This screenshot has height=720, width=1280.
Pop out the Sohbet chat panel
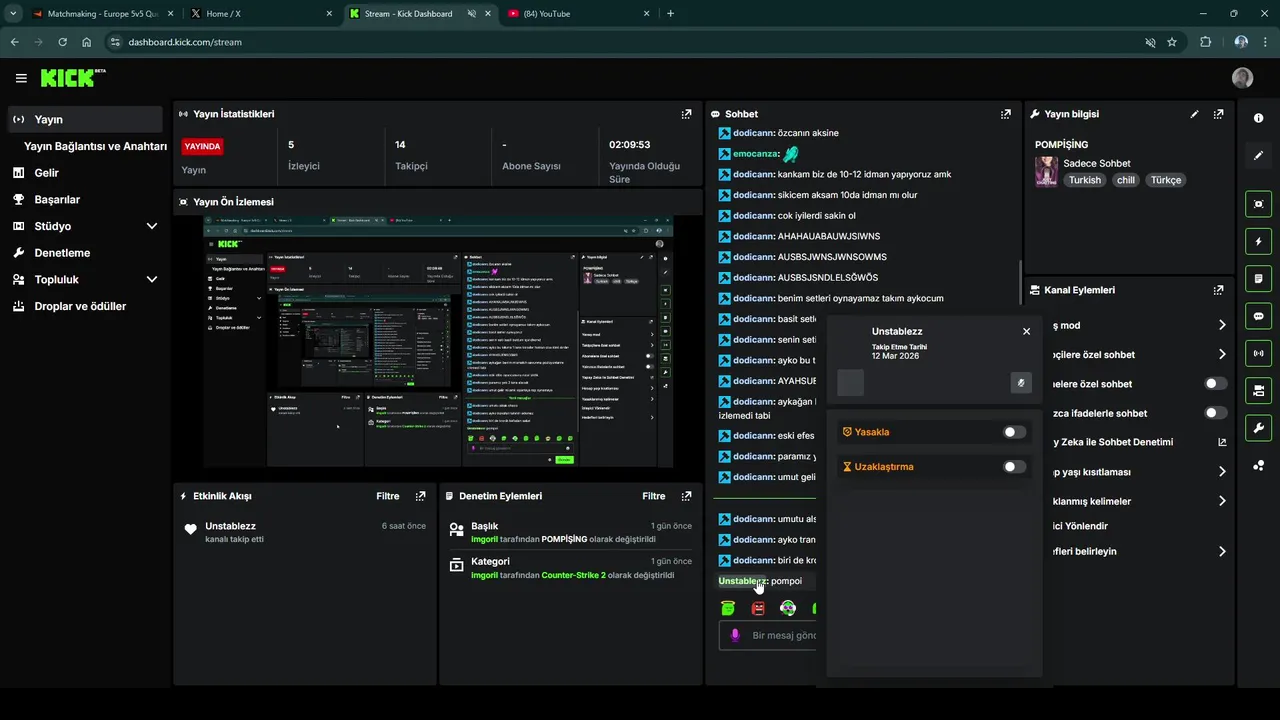pos(1005,114)
